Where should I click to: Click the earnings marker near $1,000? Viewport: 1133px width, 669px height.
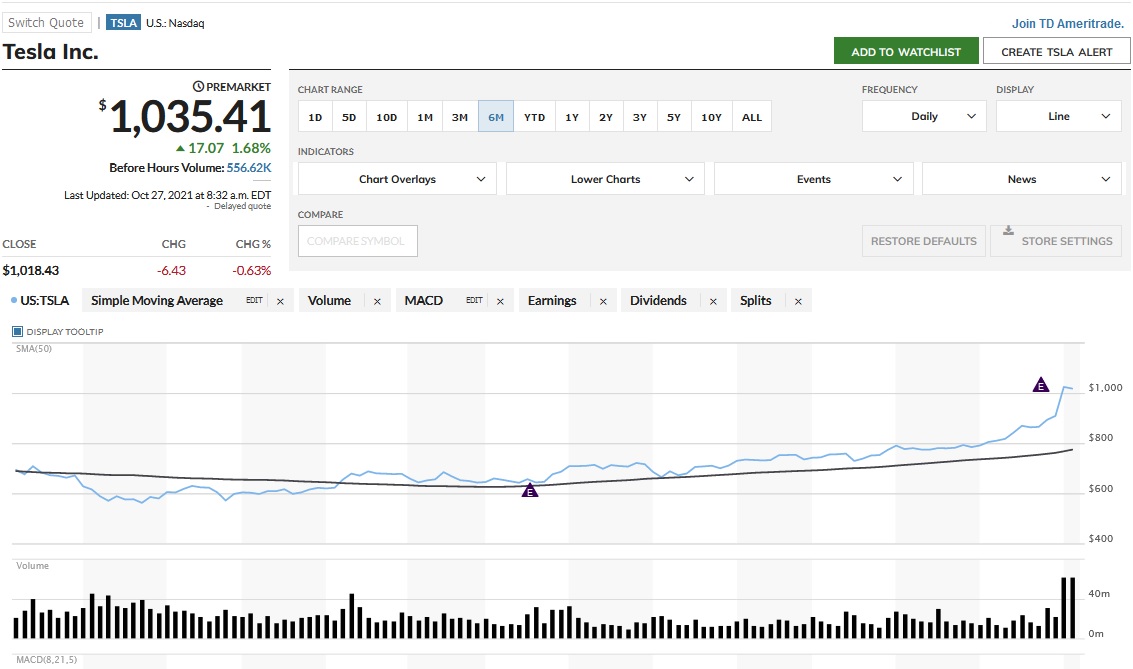click(x=1040, y=385)
